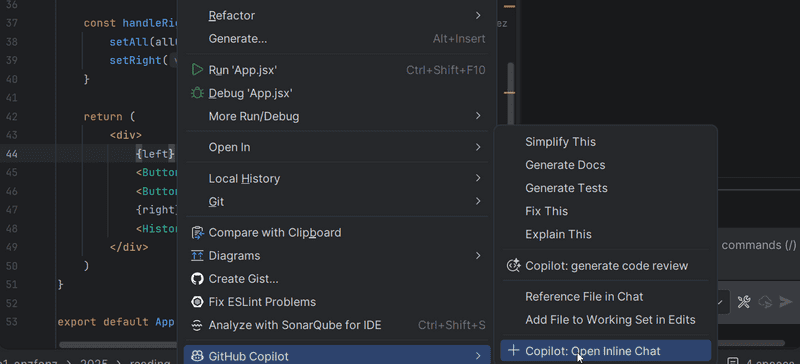Click the chat panel horizontal scrollbar
Viewport: 800px width, 364px height.
pyautogui.click(x=751, y=343)
